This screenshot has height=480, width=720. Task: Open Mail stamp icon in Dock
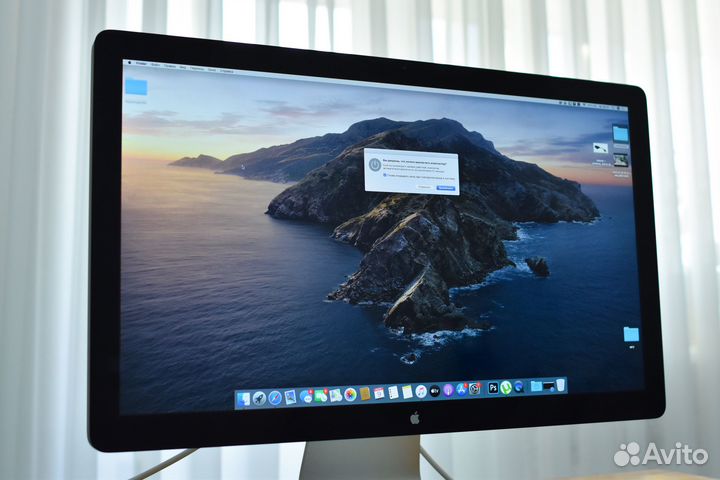pyautogui.click(x=290, y=397)
